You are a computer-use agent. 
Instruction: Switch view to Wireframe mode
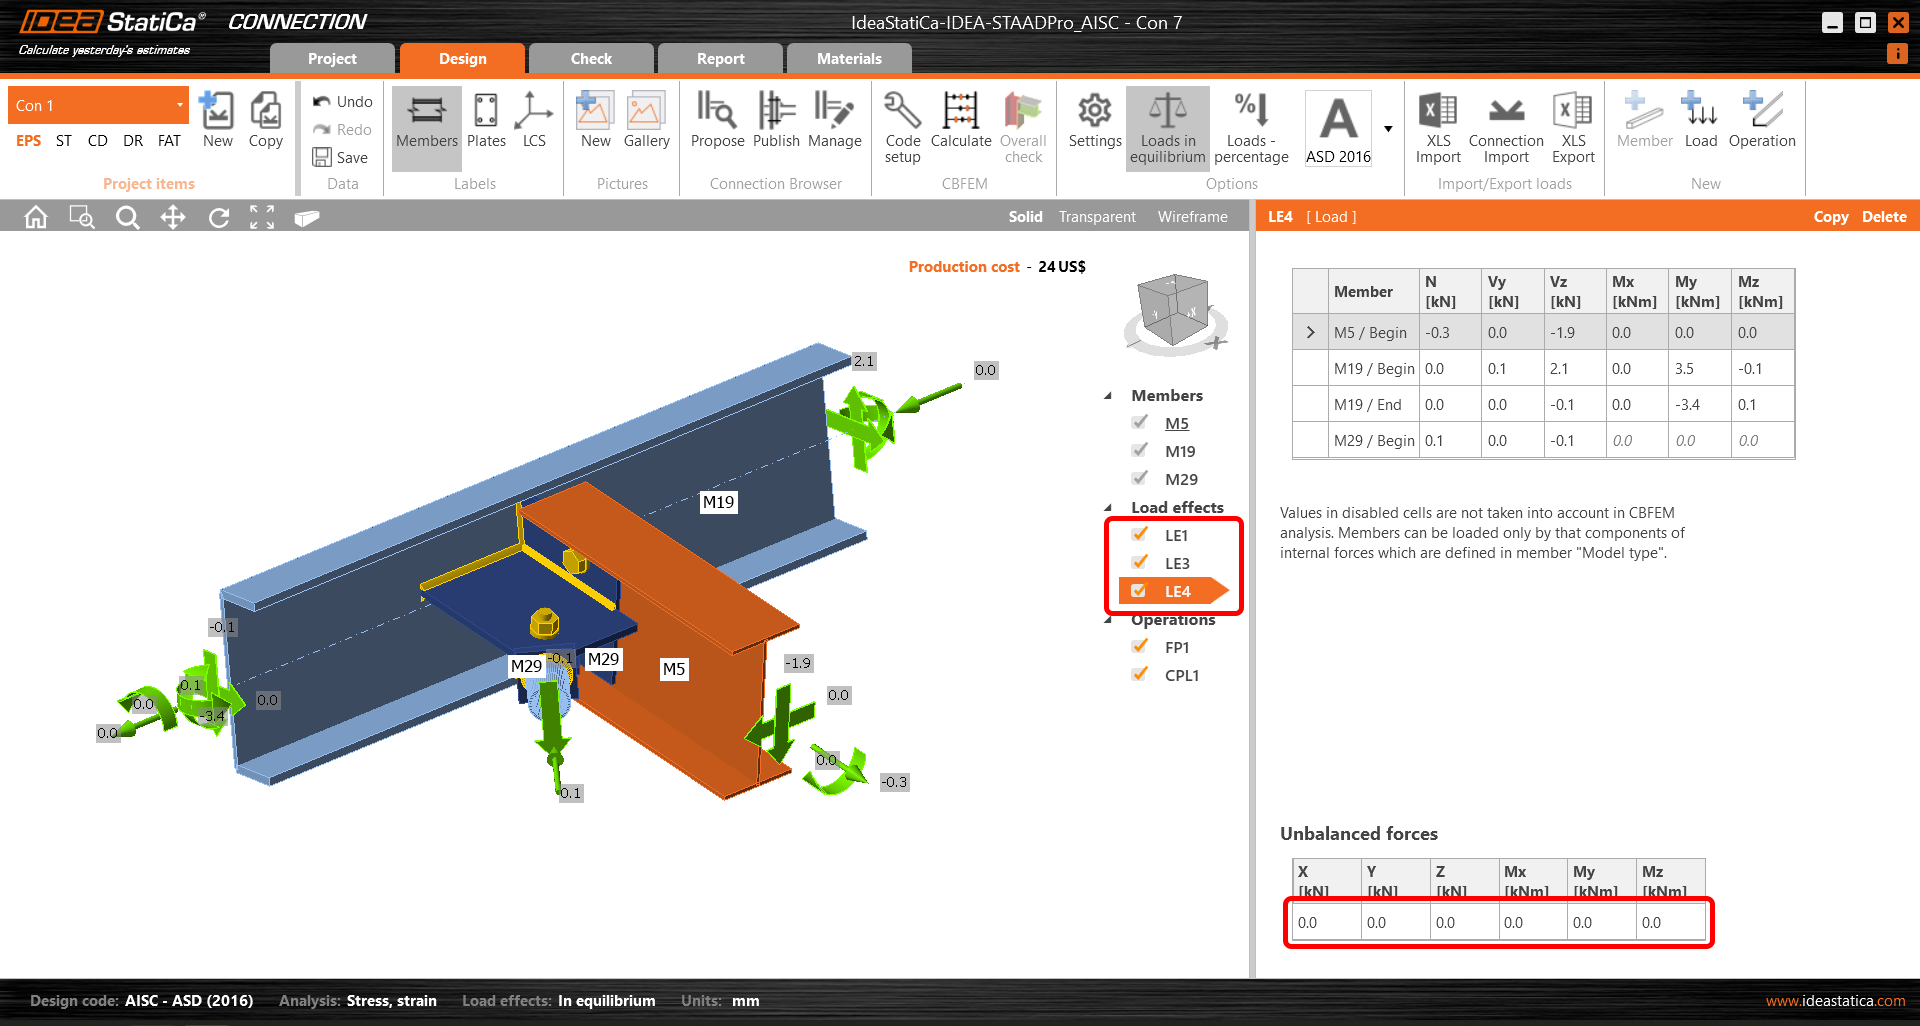coord(1192,217)
